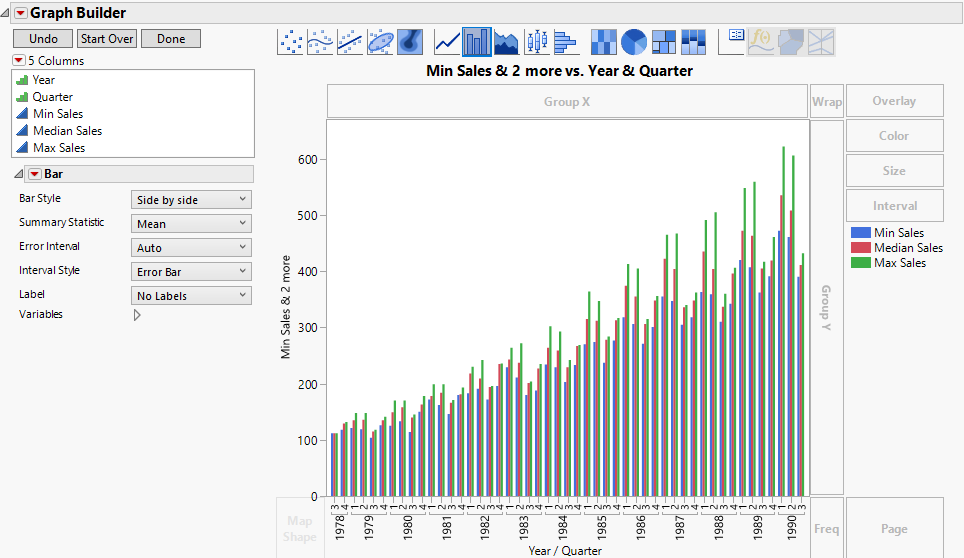Pick the Pie chart icon
Screen dimensions: 964x558
(x=634, y=41)
